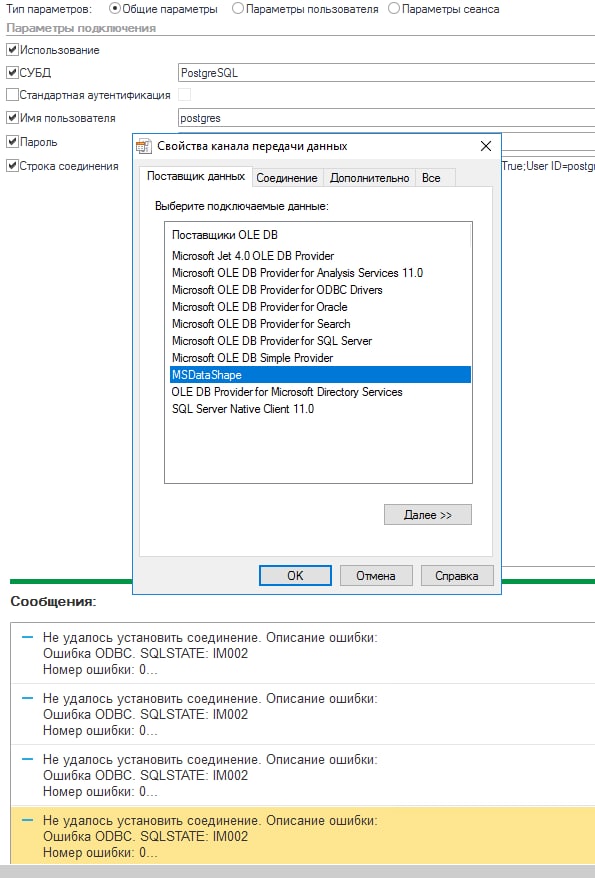The height and width of the screenshot is (878, 595).
Task: Click the dash icon of the highlighted message
Action: point(27,820)
